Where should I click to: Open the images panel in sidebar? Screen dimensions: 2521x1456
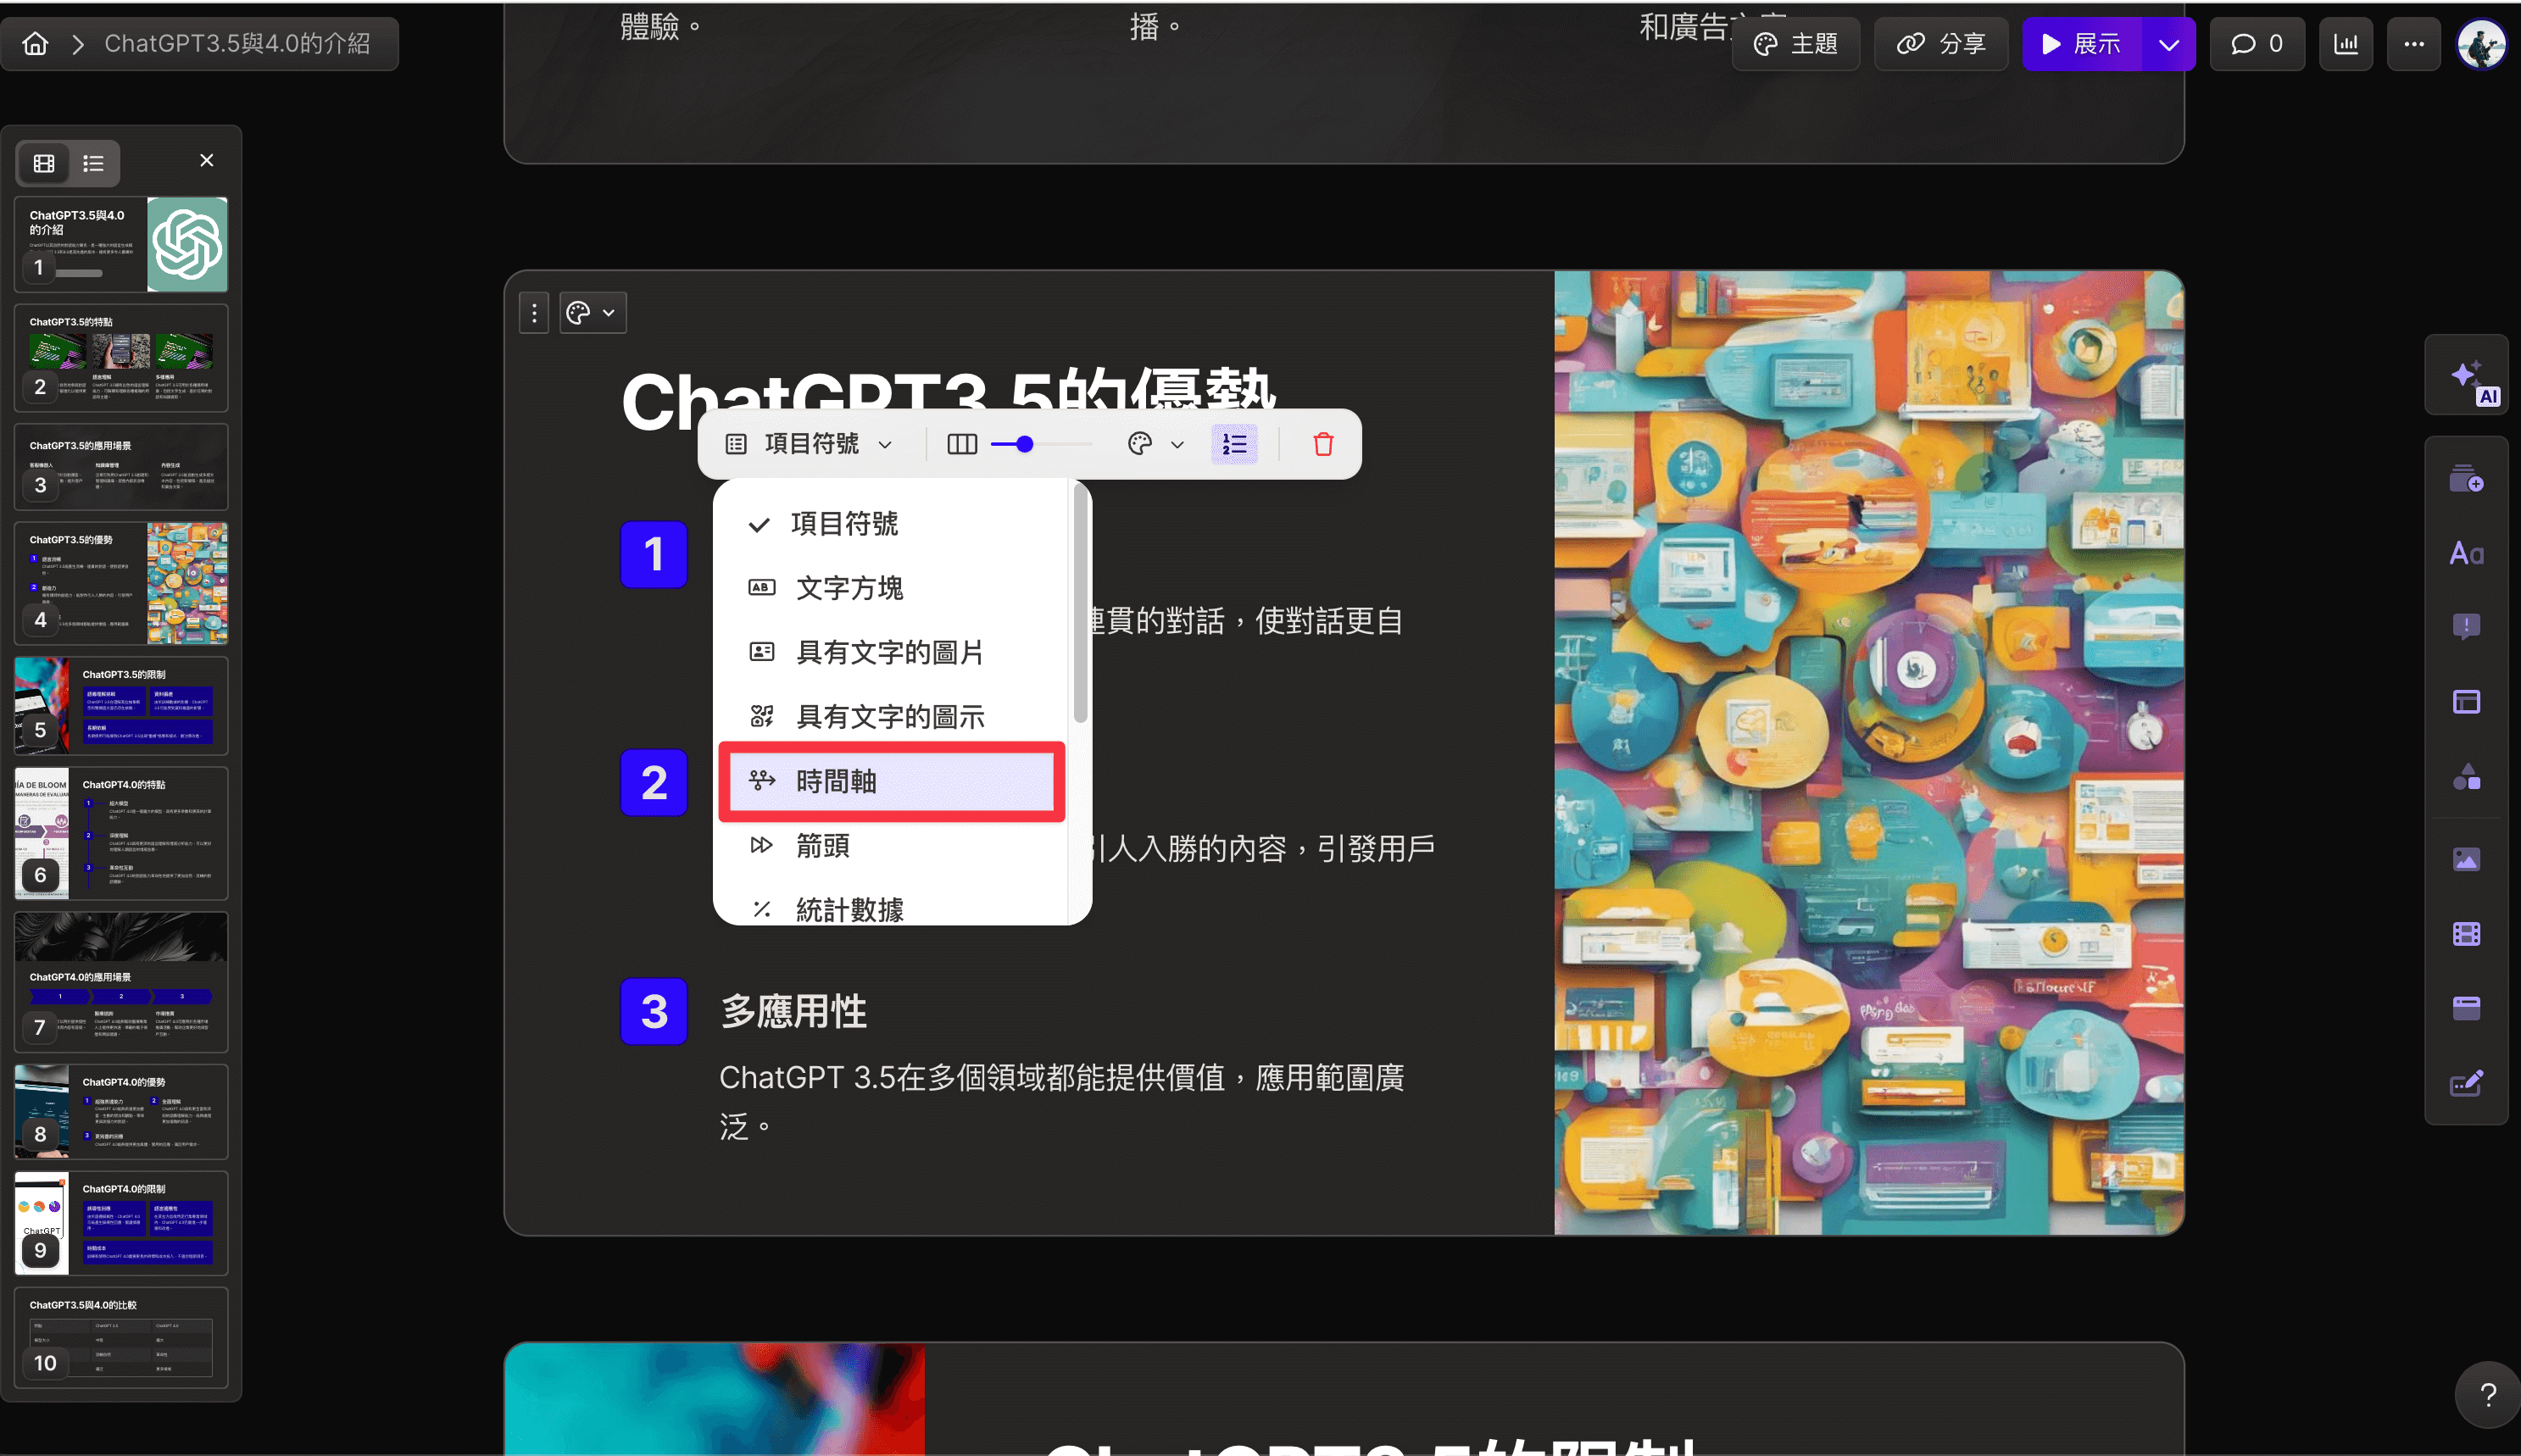pos(2465,859)
